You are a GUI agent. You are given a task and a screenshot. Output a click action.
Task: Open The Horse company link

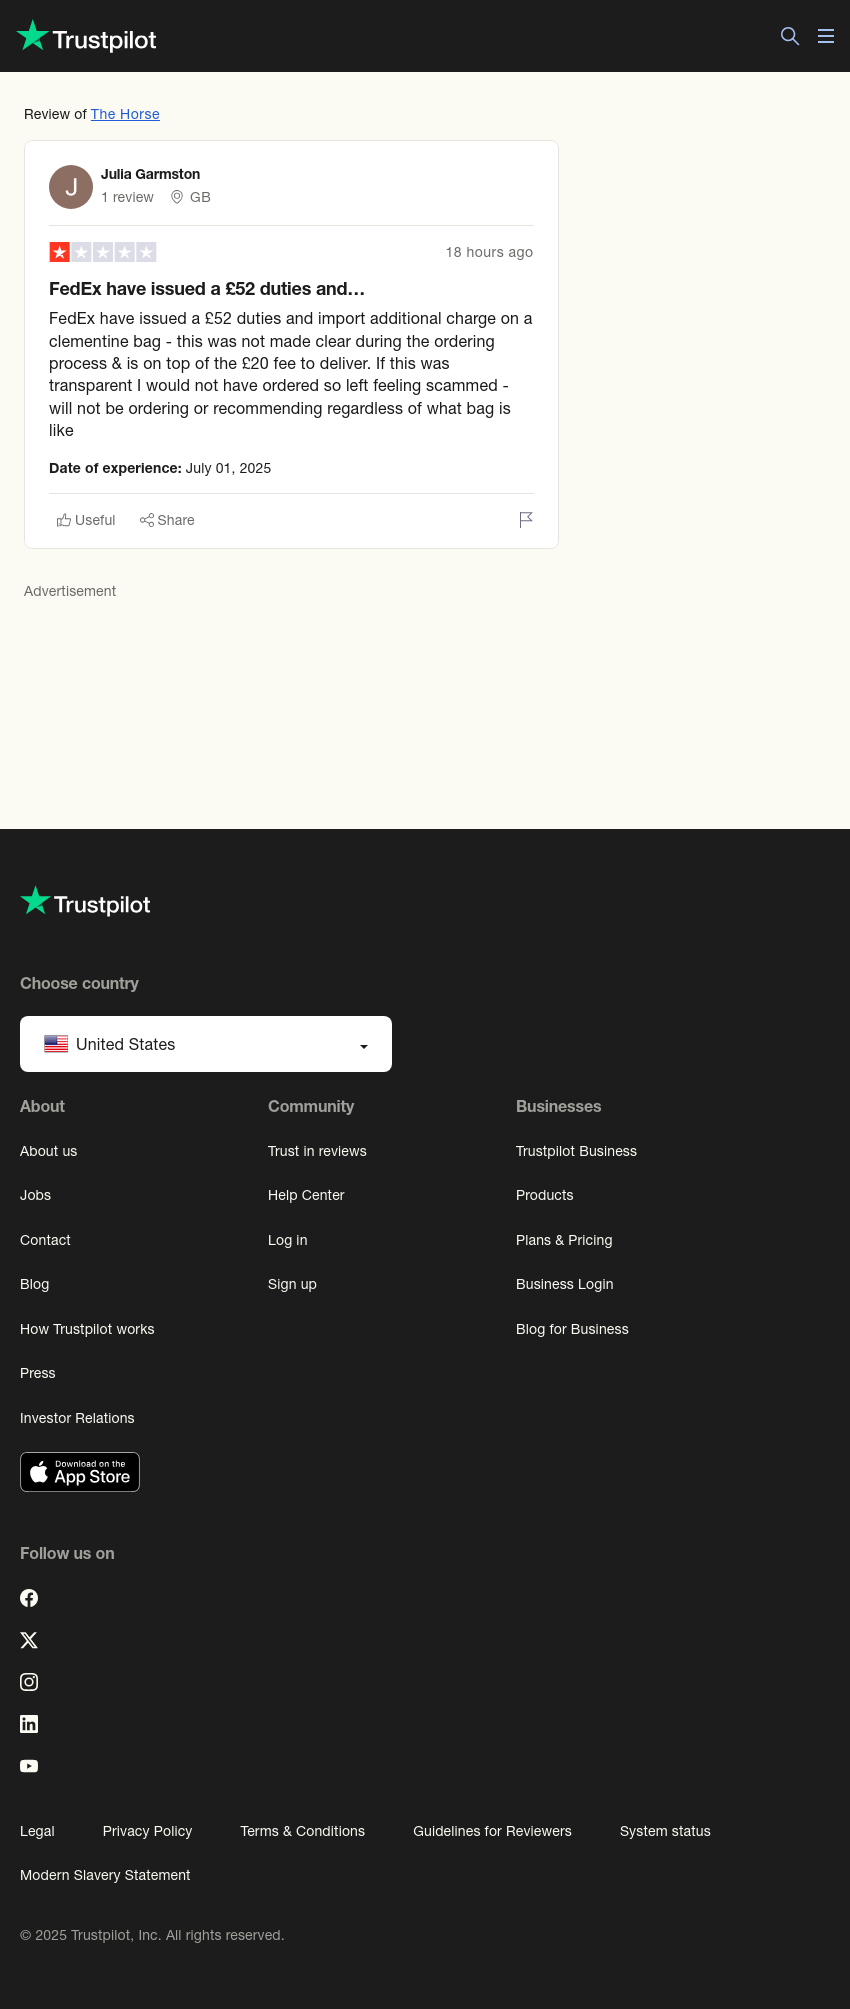(125, 114)
